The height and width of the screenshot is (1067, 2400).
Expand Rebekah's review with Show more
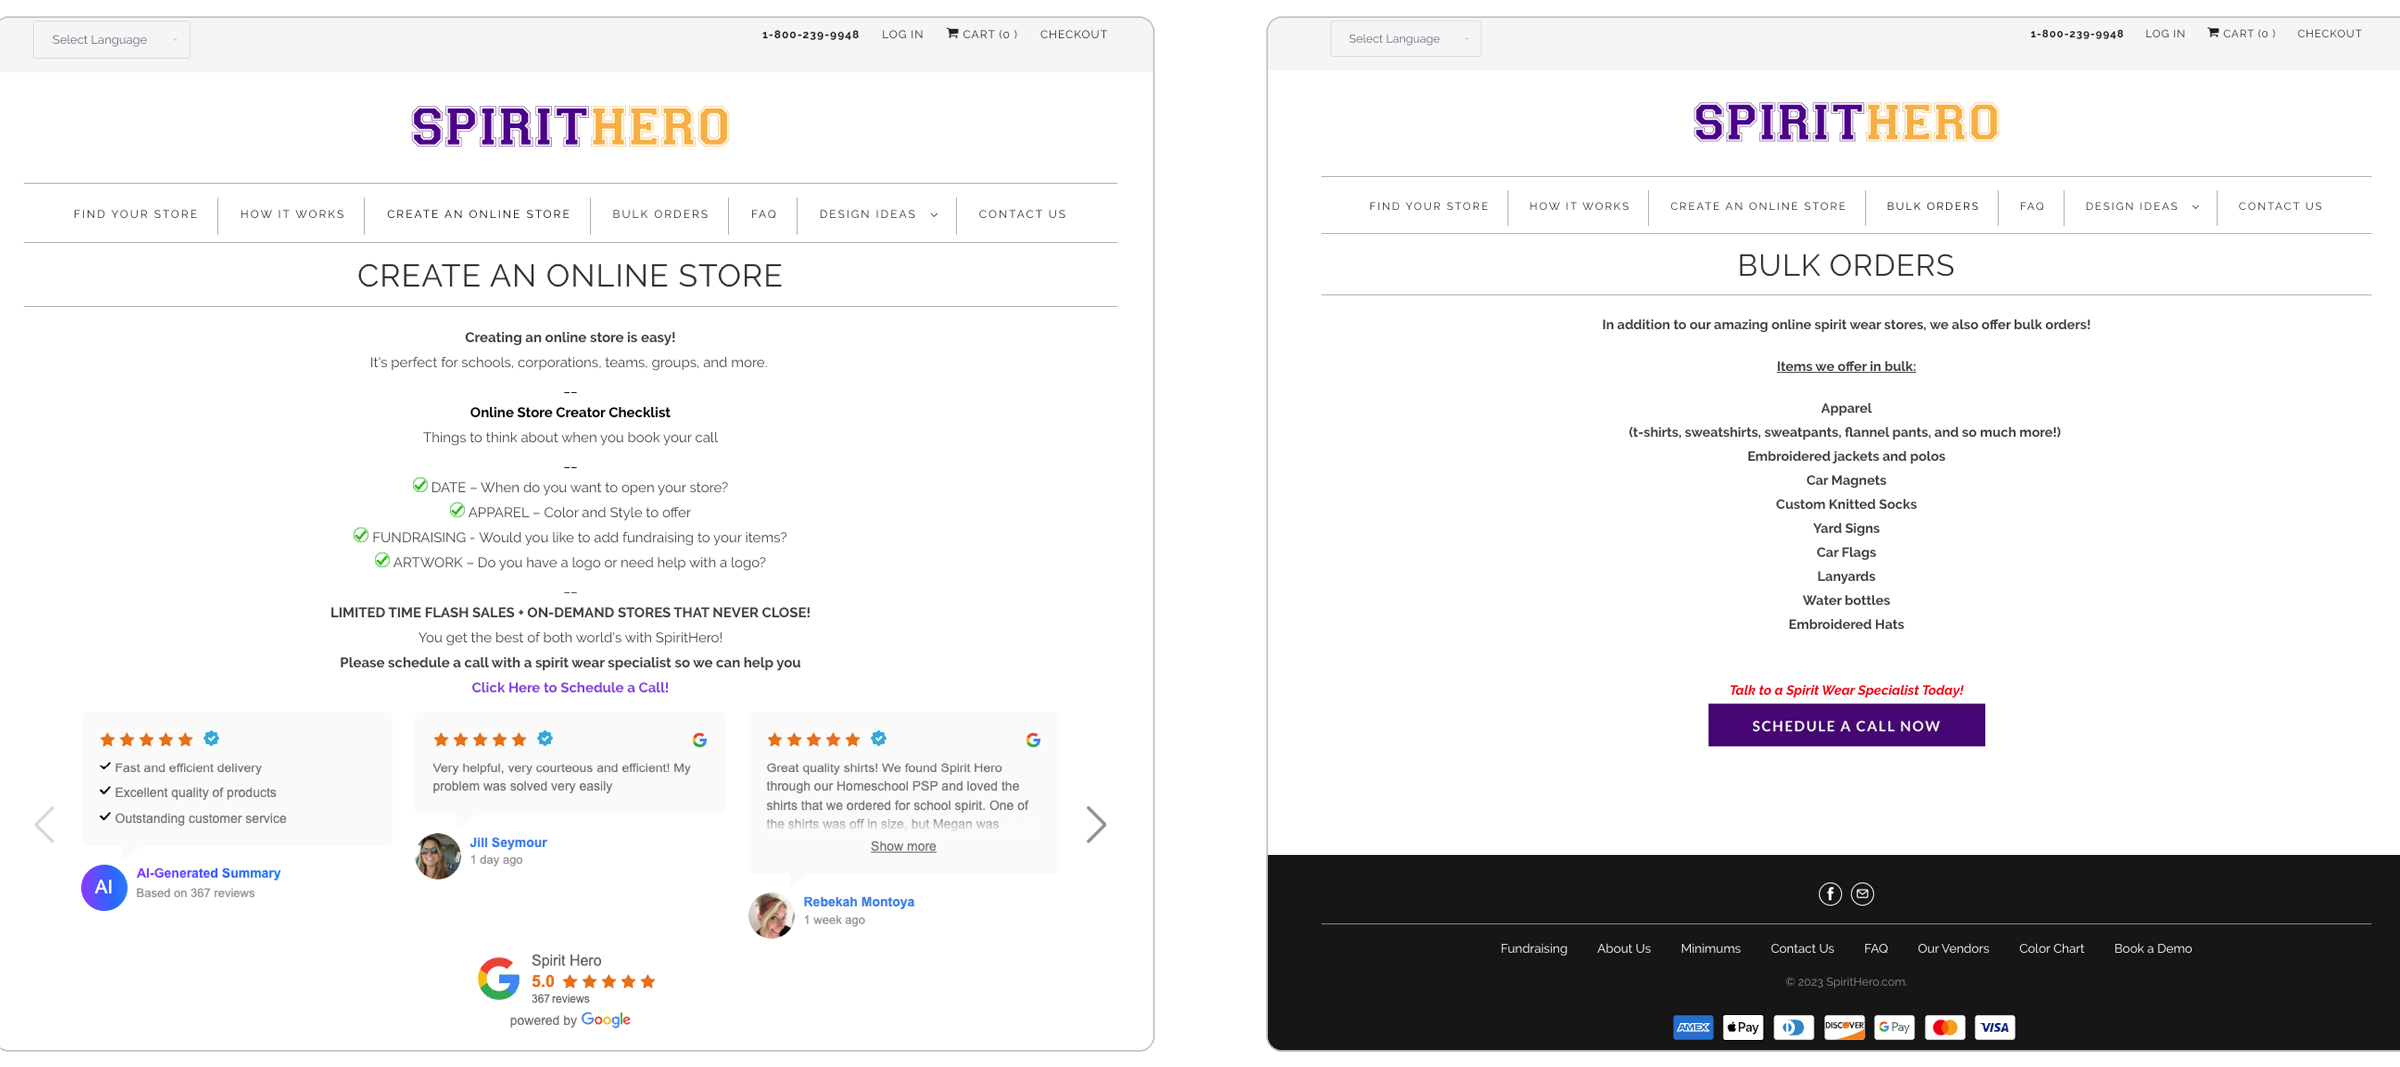point(903,847)
